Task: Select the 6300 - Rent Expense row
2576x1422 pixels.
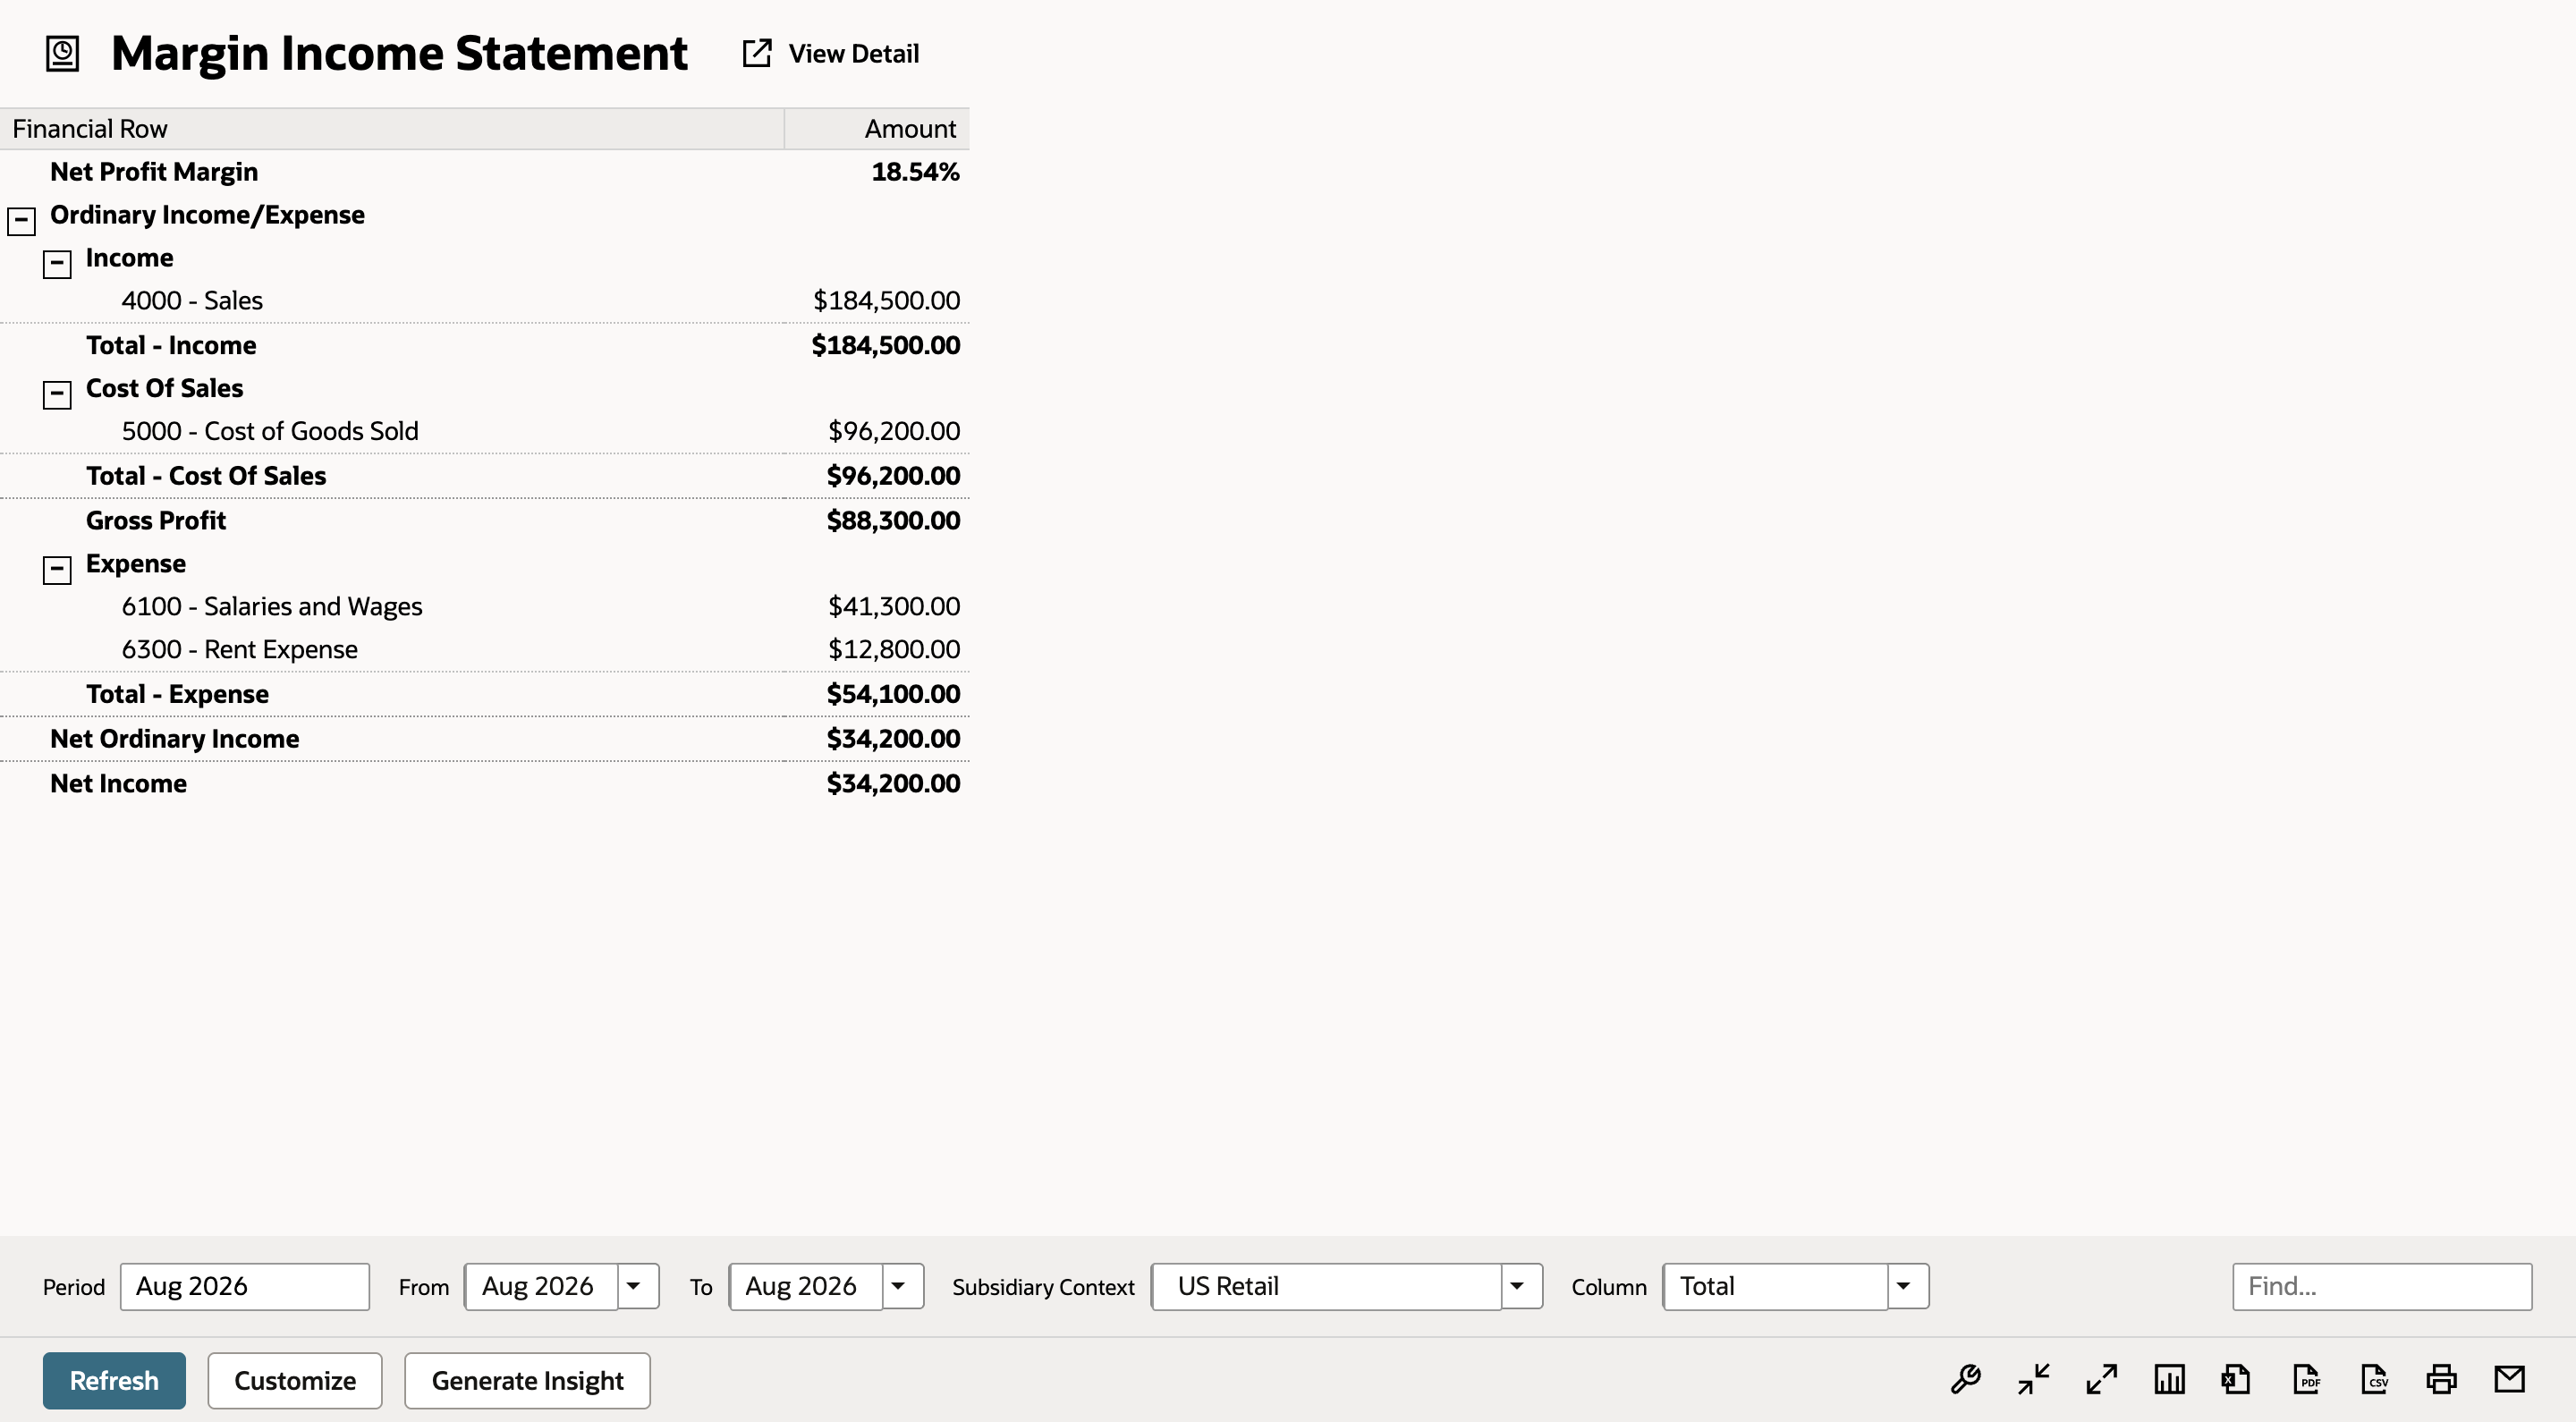Action: click(x=484, y=649)
